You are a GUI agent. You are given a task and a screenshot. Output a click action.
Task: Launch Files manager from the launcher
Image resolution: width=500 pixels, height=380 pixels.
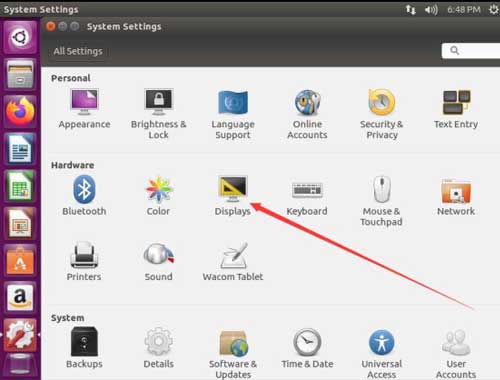coord(20,74)
